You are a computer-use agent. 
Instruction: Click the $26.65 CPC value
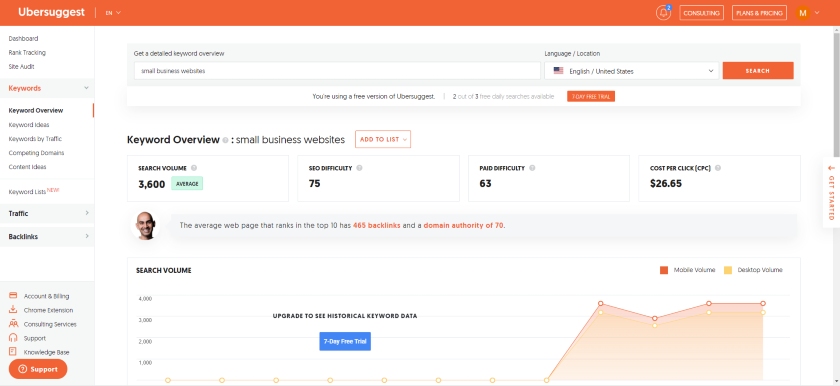666,184
